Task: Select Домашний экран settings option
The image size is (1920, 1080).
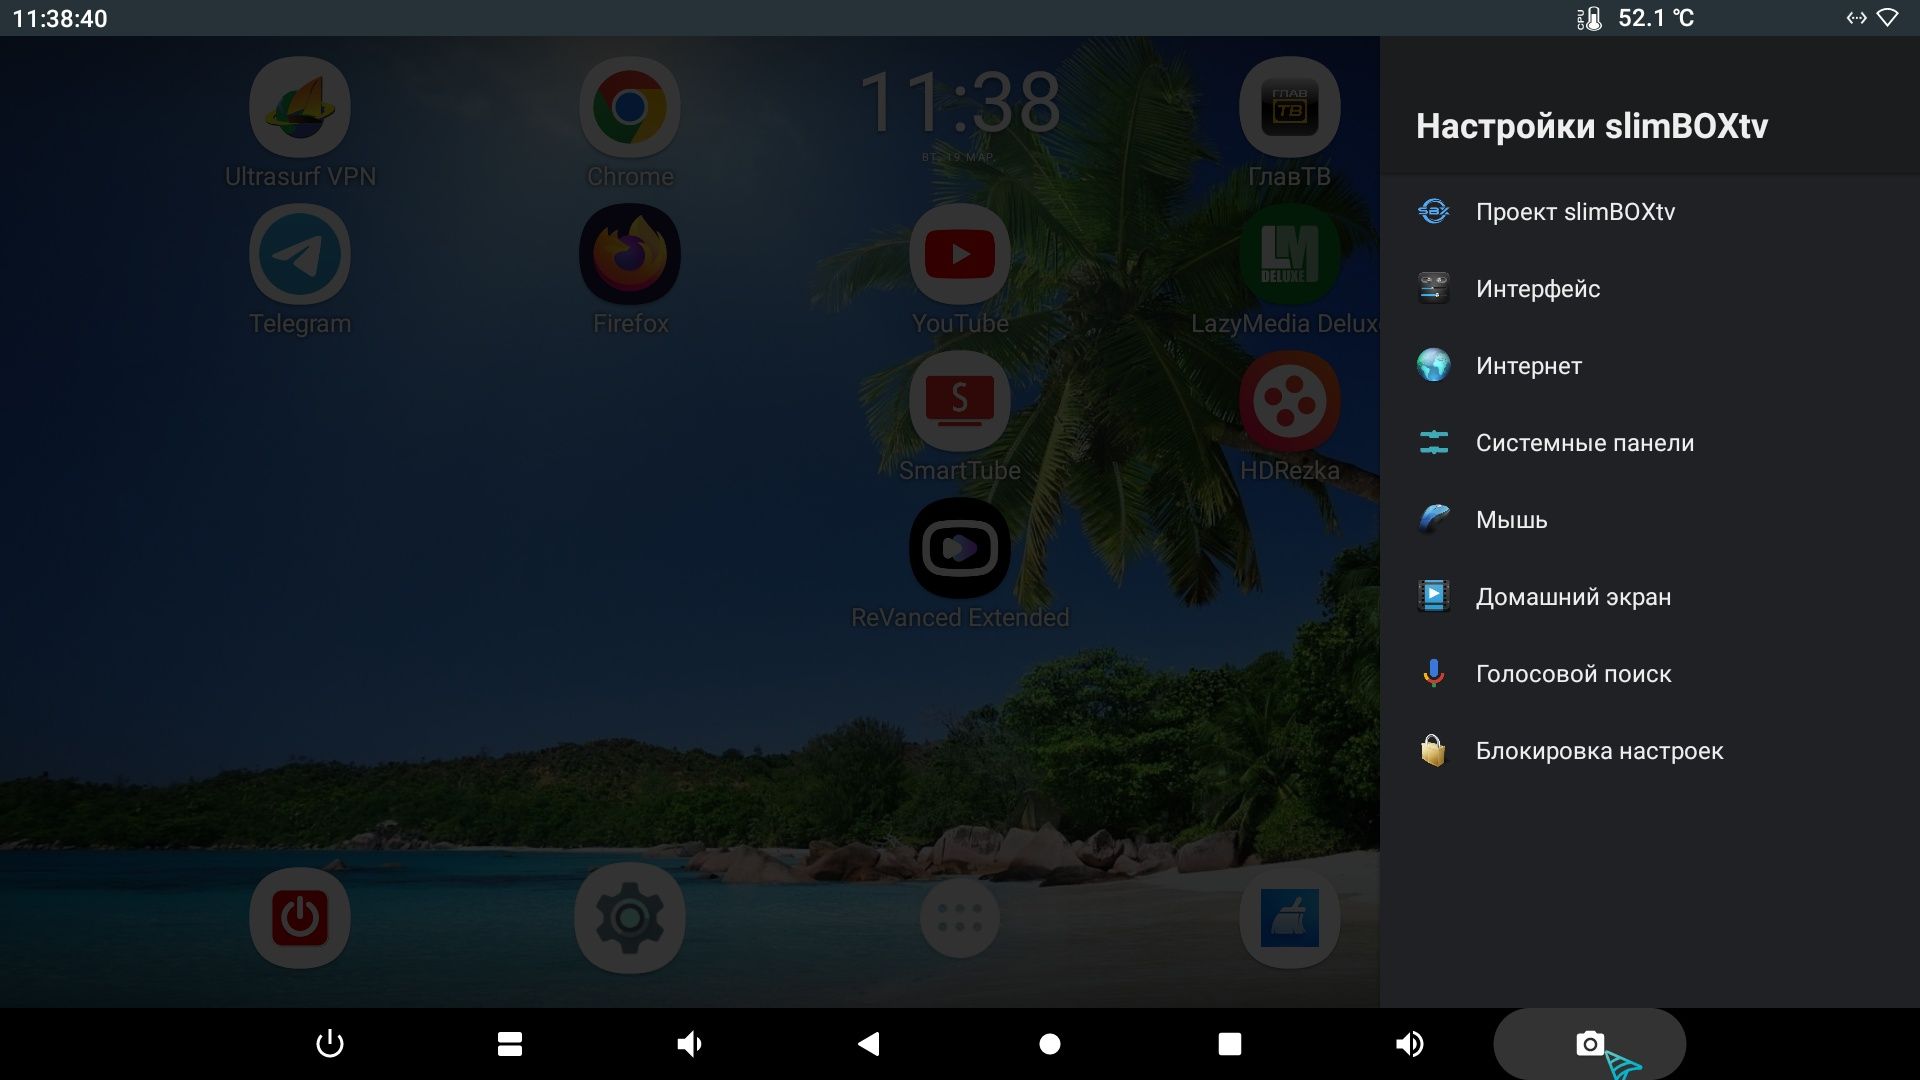Action: [1573, 596]
